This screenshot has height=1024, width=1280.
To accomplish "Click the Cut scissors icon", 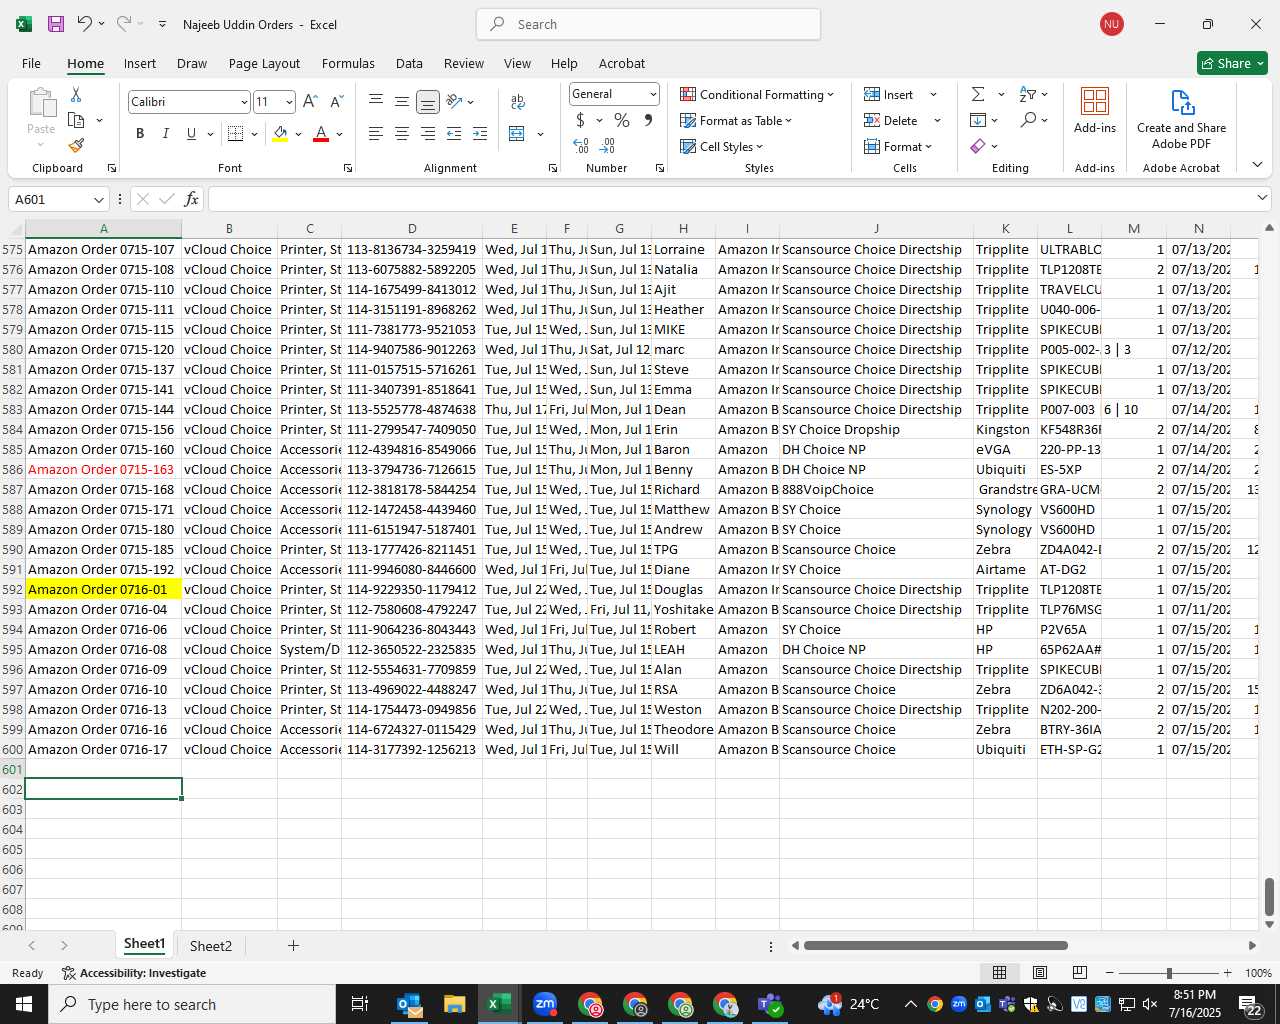I will [x=76, y=94].
